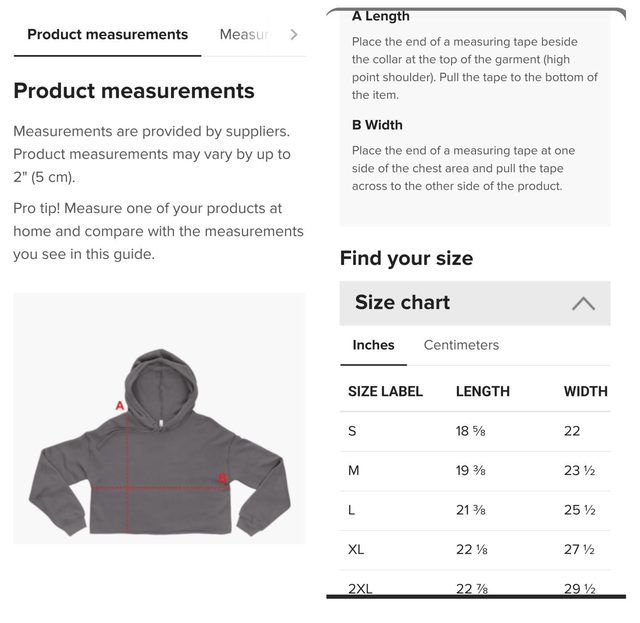Viewport: 640px width, 623px height.
Task: Click the red A length marker
Action: pyautogui.click(x=120, y=406)
